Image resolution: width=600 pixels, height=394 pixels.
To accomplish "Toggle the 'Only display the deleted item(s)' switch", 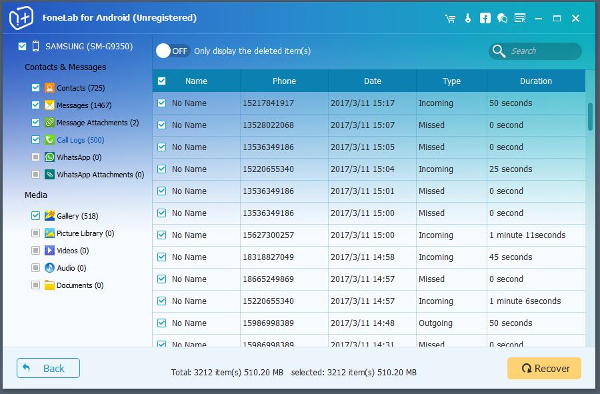I will tap(173, 51).
